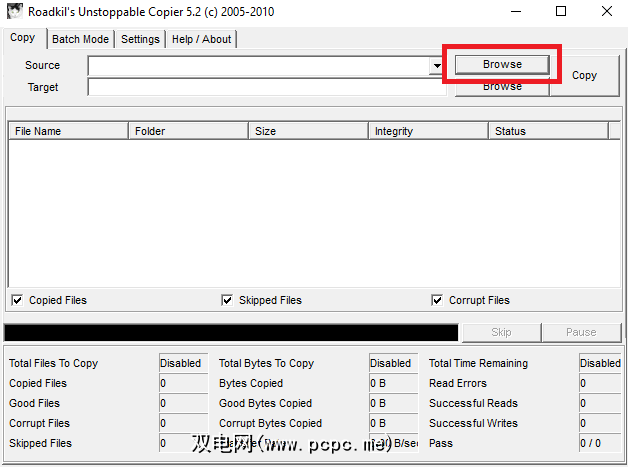
Task: Open the Batch Mode tab
Action: (x=81, y=39)
